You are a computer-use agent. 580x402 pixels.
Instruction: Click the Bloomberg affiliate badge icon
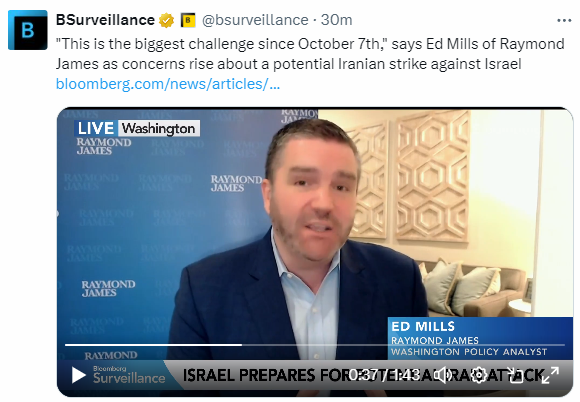point(188,20)
